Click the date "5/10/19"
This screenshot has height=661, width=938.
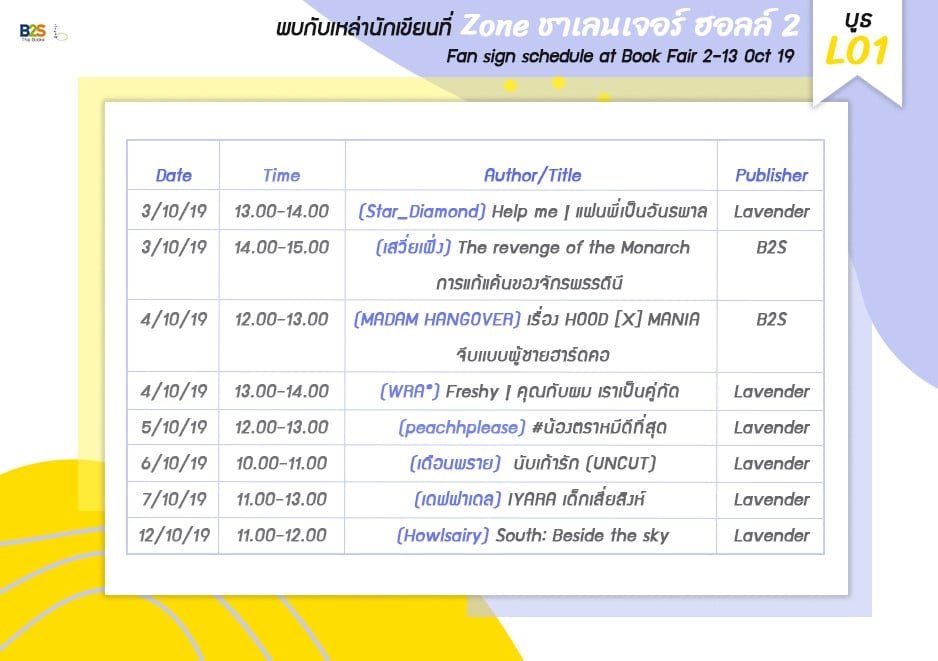173,427
